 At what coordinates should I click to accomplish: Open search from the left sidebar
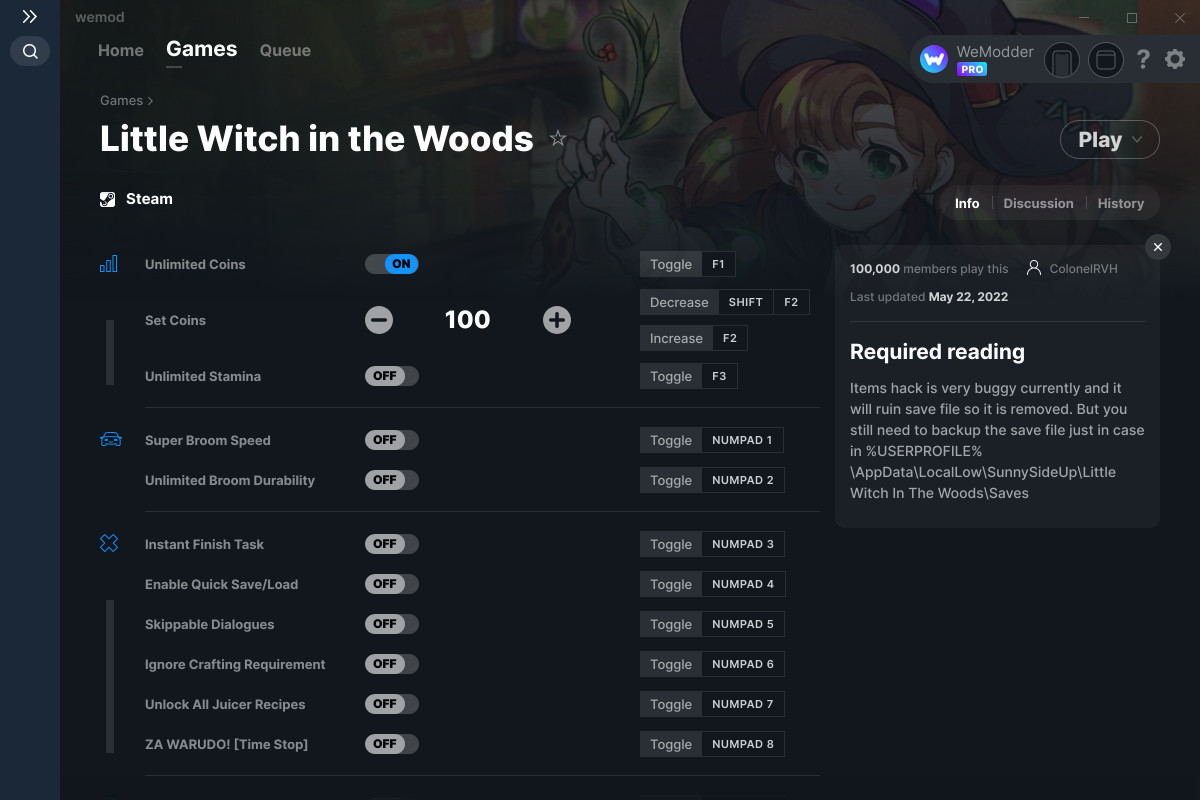click(x=29, y=51)
